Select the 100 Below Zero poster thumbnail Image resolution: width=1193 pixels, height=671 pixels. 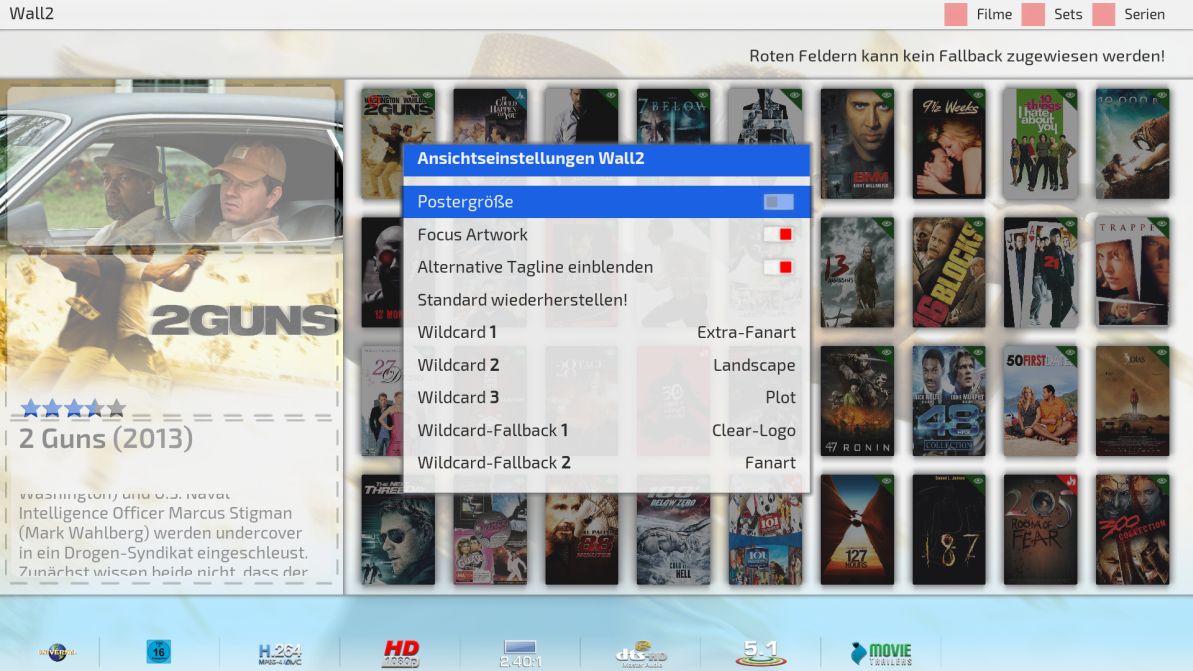pyautogui.click(x=673, y=539)
